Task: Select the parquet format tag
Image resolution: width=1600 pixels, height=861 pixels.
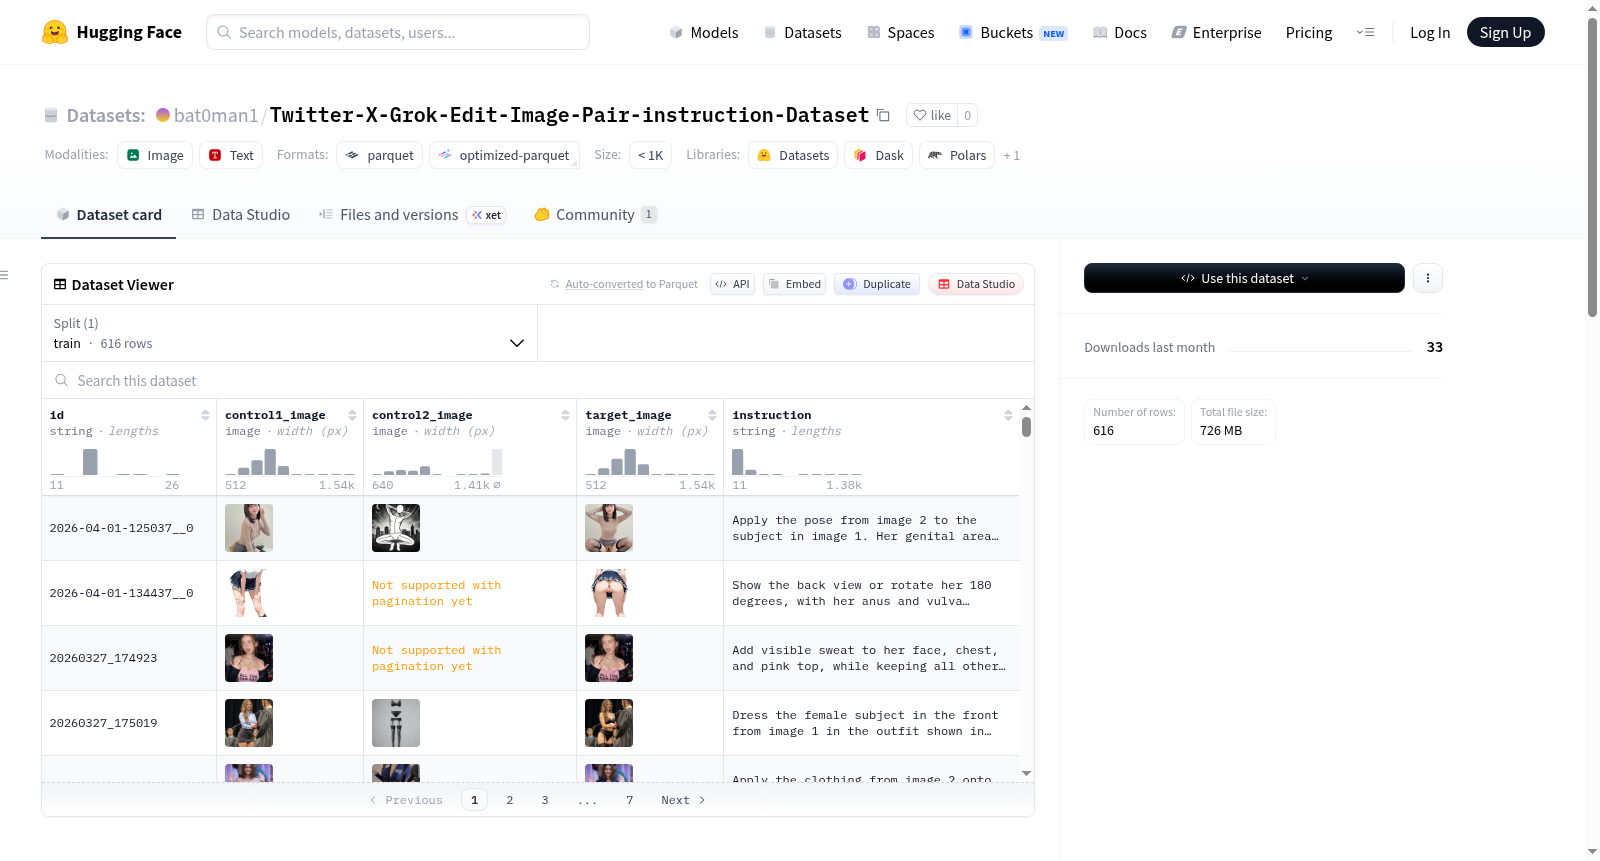Action: click(x=380, y=155)
